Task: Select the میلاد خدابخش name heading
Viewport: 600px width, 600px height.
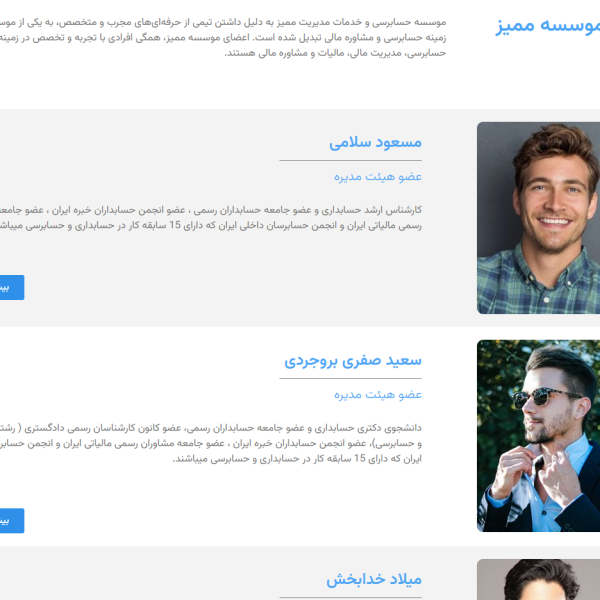Action: pyautogui.click(x=374, y=579)
